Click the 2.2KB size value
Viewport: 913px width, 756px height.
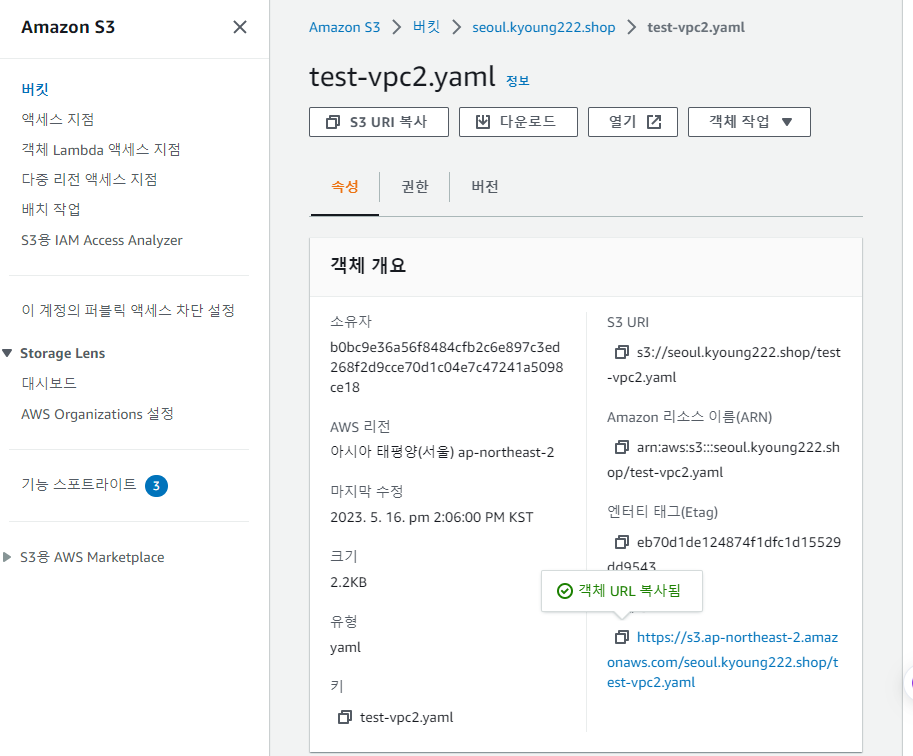[x=348, y=582]
